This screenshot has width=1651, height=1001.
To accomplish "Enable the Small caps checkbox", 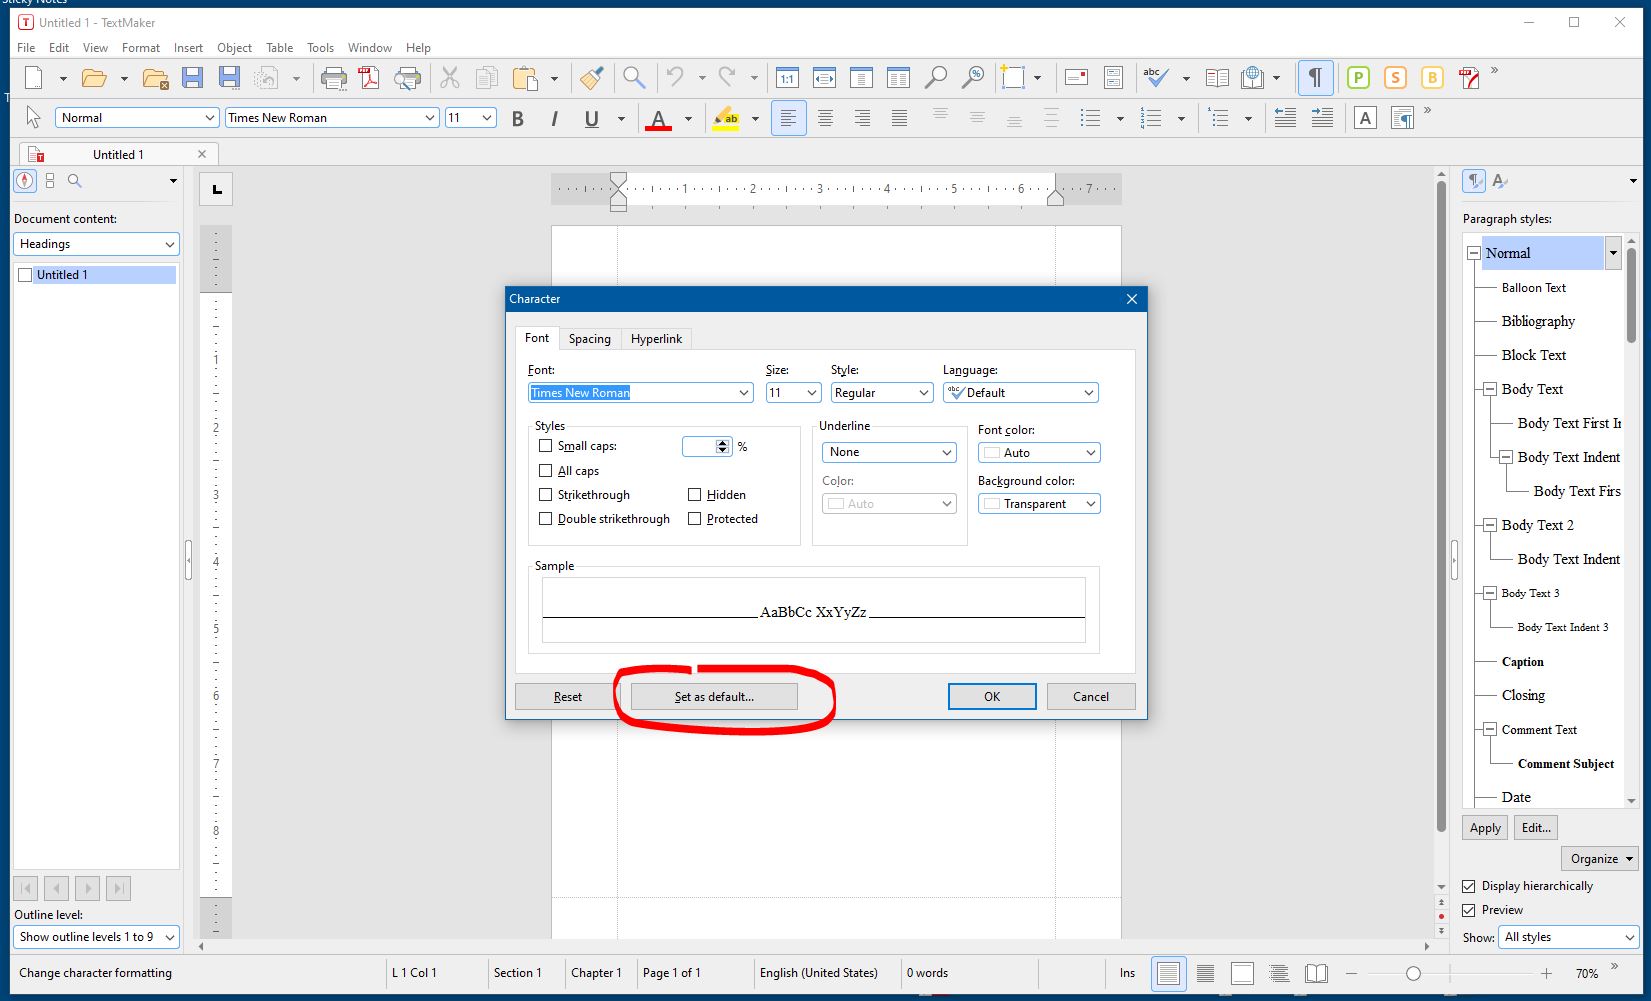I will 545,446.
